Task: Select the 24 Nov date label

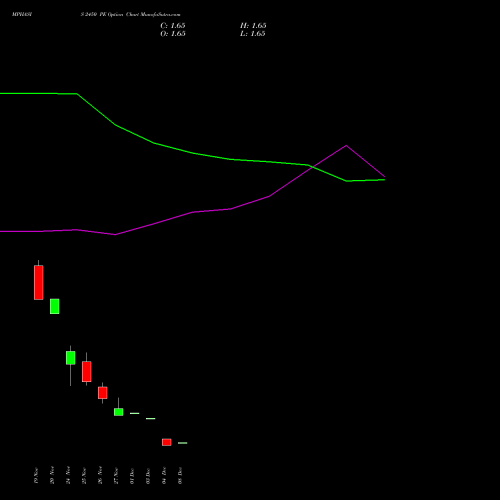Action: 68,476
